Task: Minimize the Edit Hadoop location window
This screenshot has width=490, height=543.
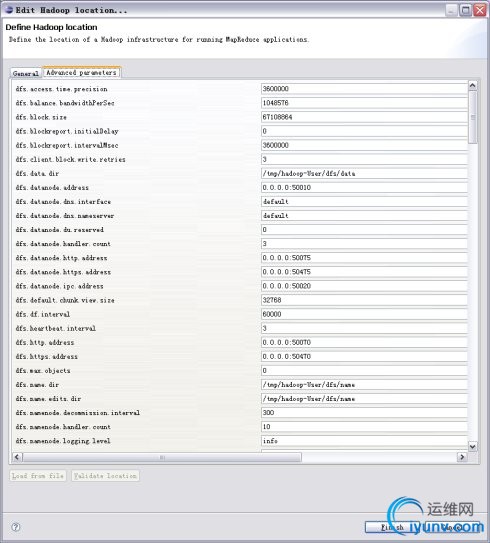Action: coord(451,10)
